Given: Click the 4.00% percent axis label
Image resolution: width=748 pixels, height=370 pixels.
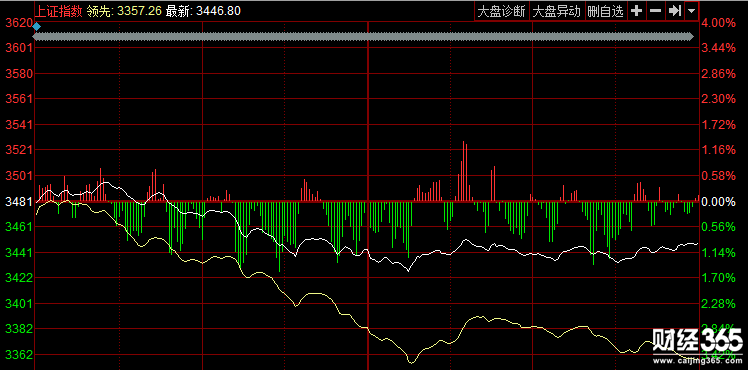Looking at the screenshot, I should (x=719, y=22).
